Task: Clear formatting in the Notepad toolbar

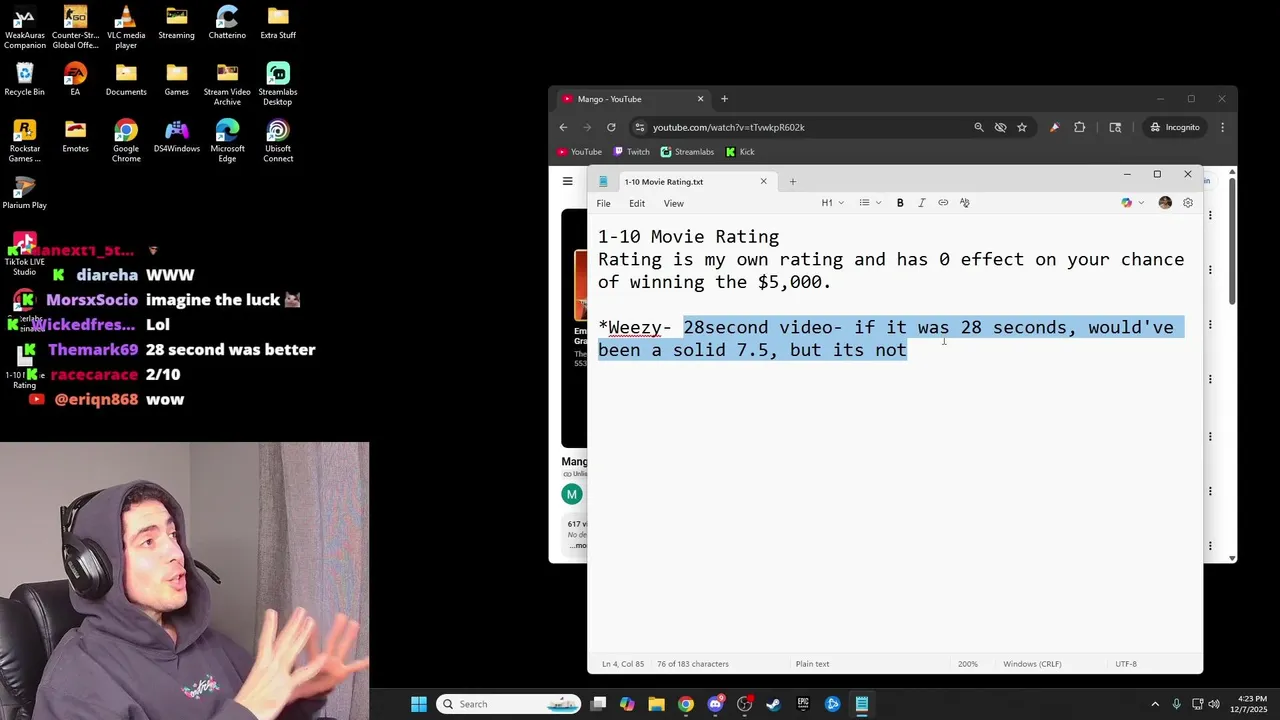Action: (965, 203)
